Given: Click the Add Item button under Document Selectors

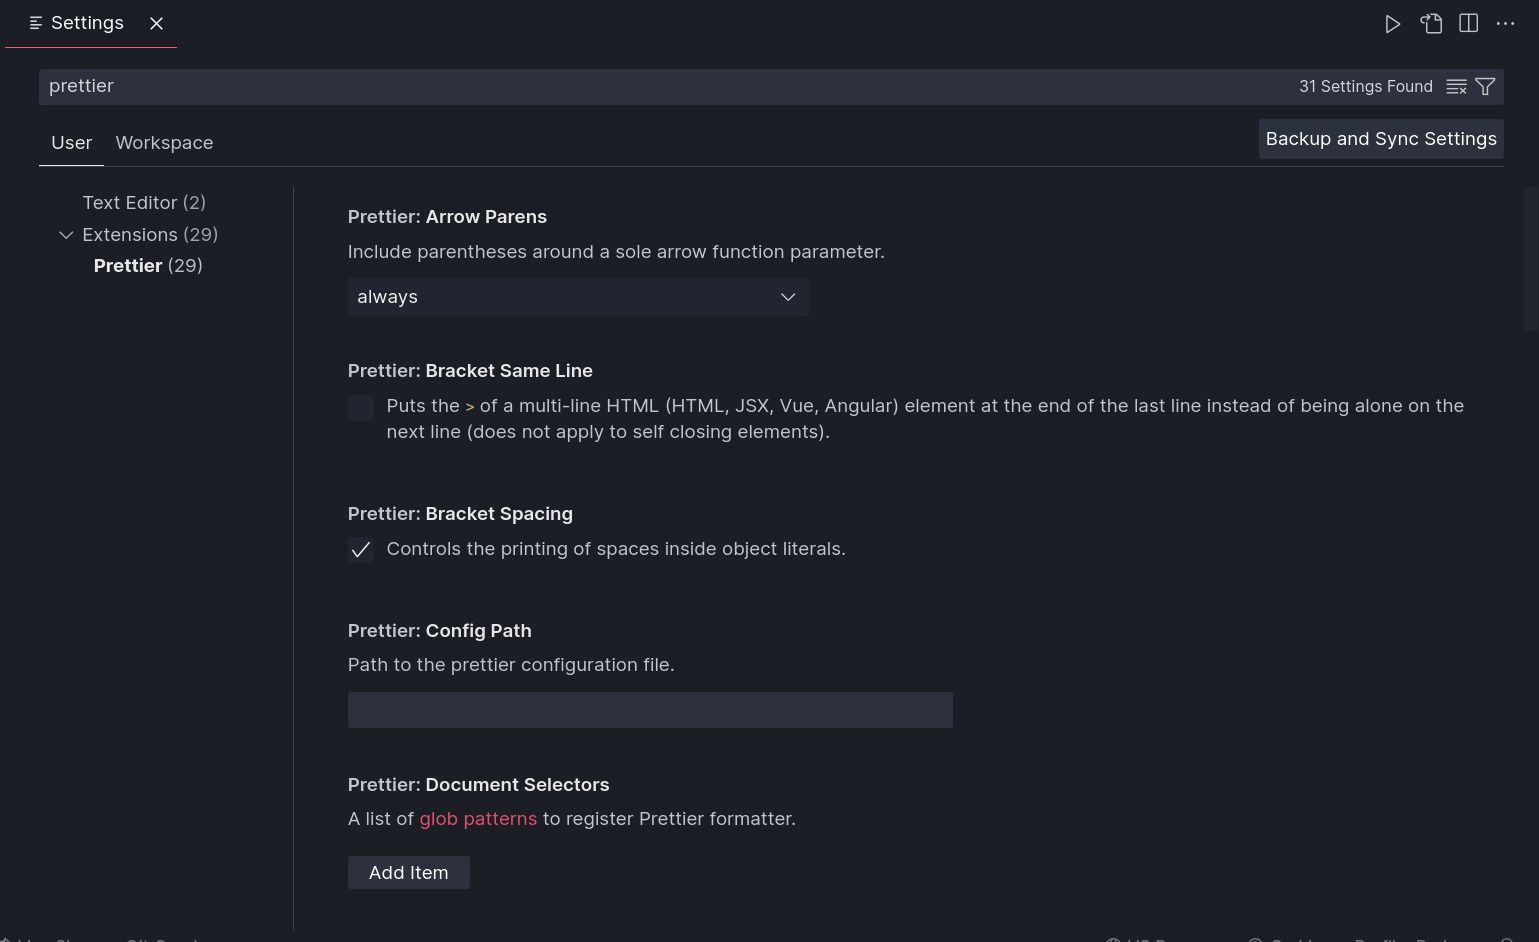Looking at the screenshot, I should click(408, 873).
